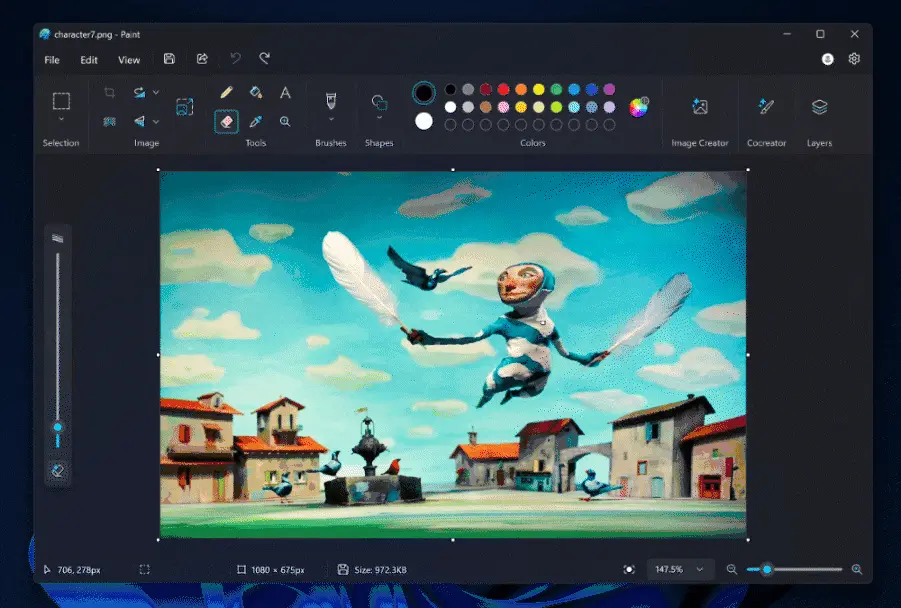Open the File menu
Image resolution: width=901 pixels, height=608 pixels.
point(51,60)
